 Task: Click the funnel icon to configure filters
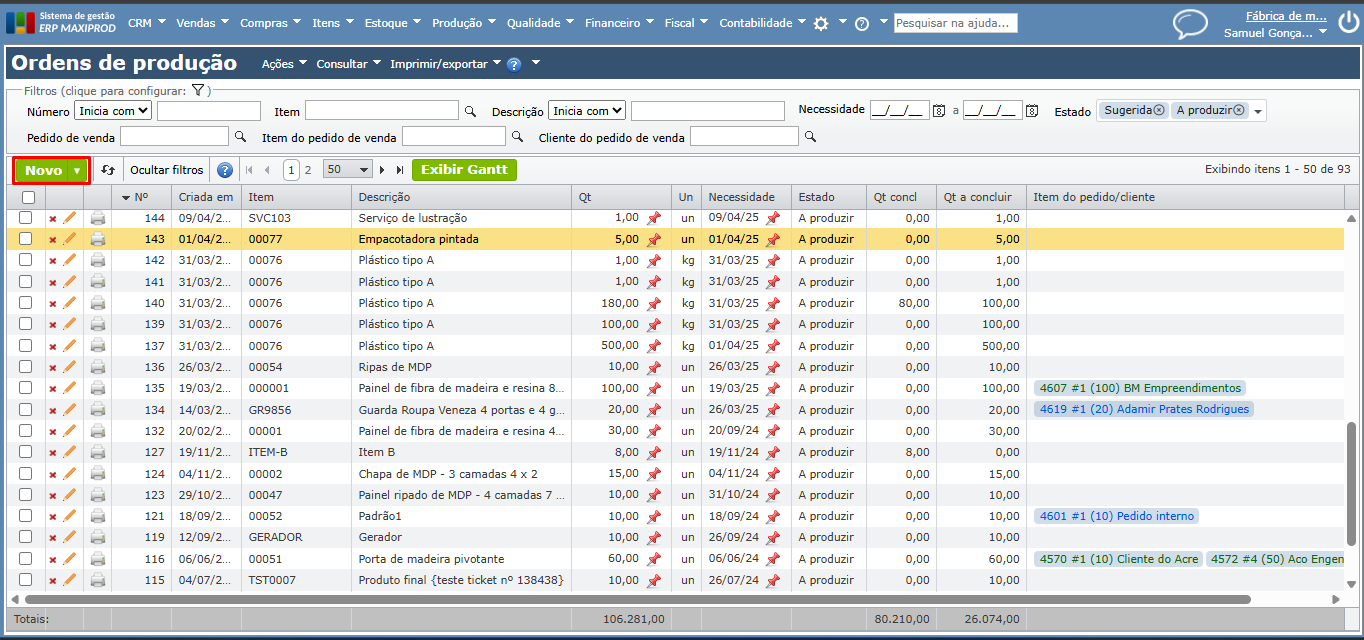198,91
